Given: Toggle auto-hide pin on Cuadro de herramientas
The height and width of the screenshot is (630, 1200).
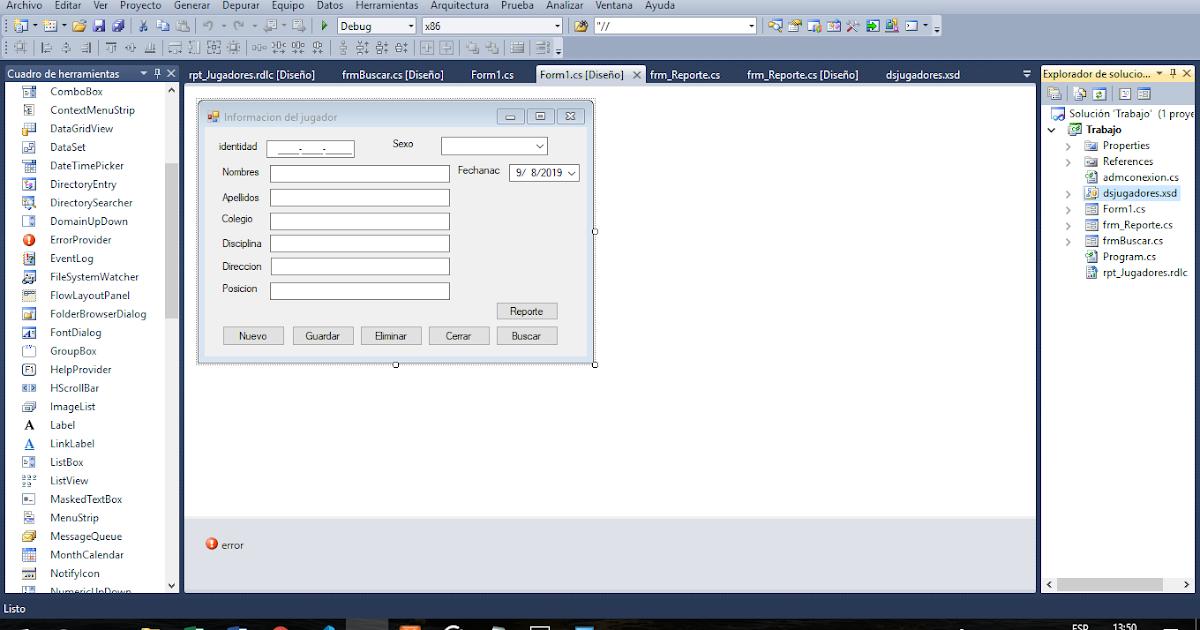Looking at the screenshot, I should click(155, 73).
